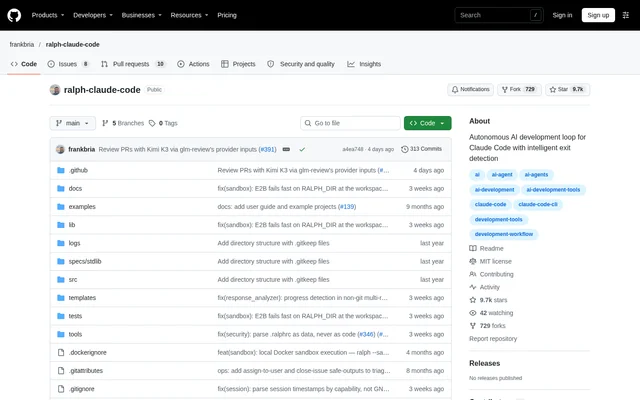This screenshot has height=400, width=640.
Task: Click the Go to file field
Action: (350, 123)
